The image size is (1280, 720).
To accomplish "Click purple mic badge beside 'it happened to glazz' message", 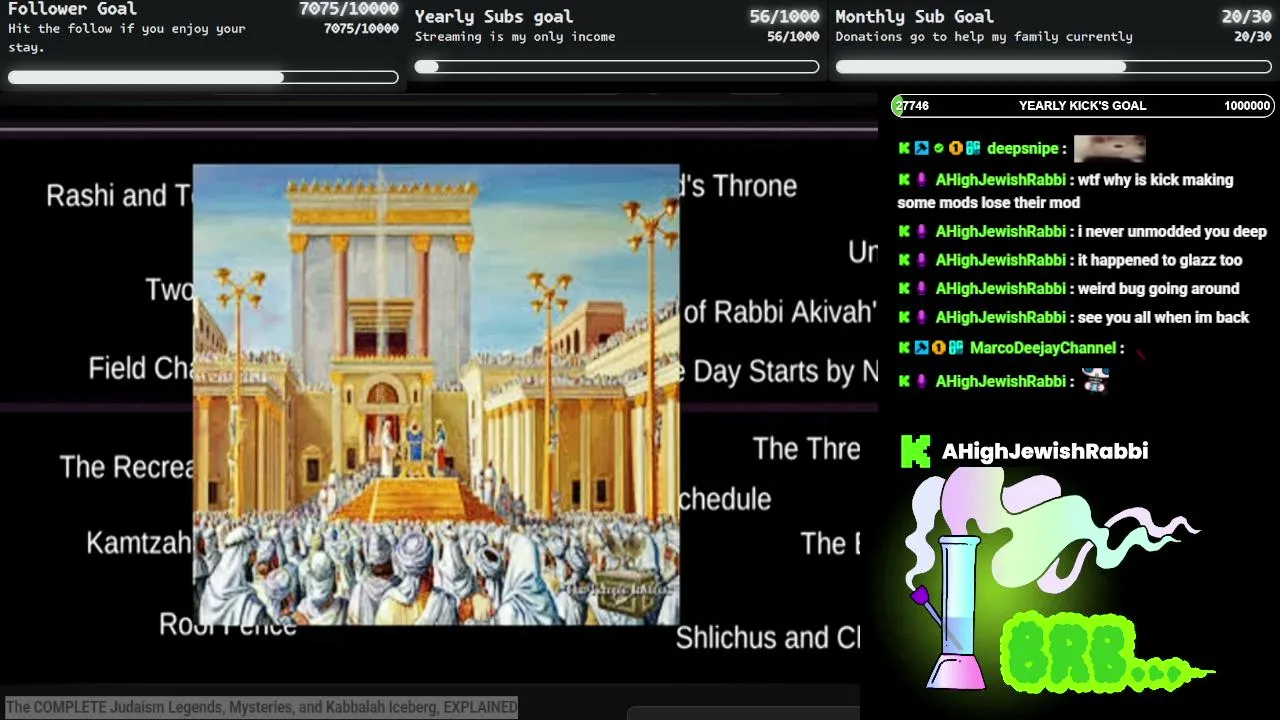I will pos(922,260).
